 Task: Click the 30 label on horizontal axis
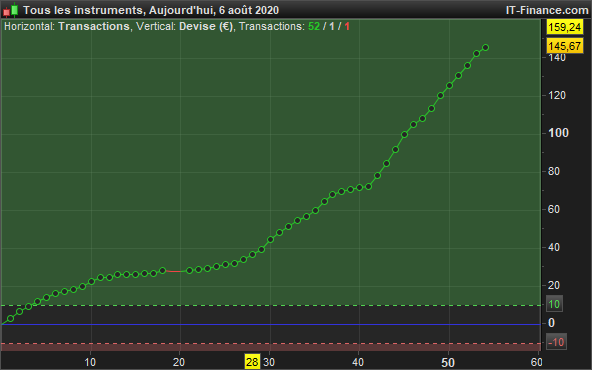coord(269,362)
